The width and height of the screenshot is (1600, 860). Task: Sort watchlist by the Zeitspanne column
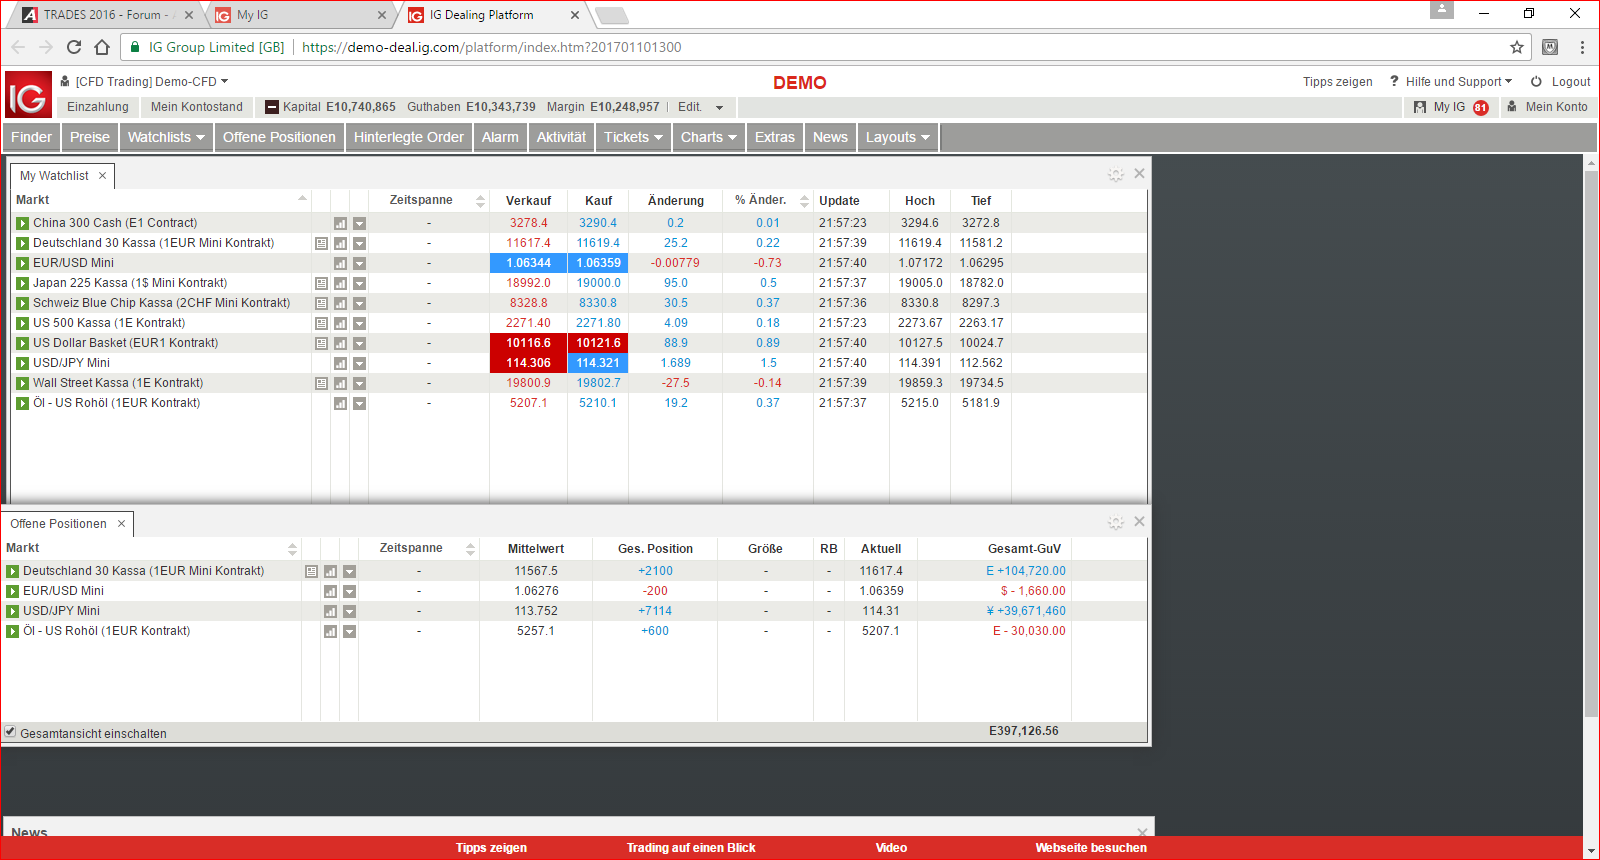point(428,201)
